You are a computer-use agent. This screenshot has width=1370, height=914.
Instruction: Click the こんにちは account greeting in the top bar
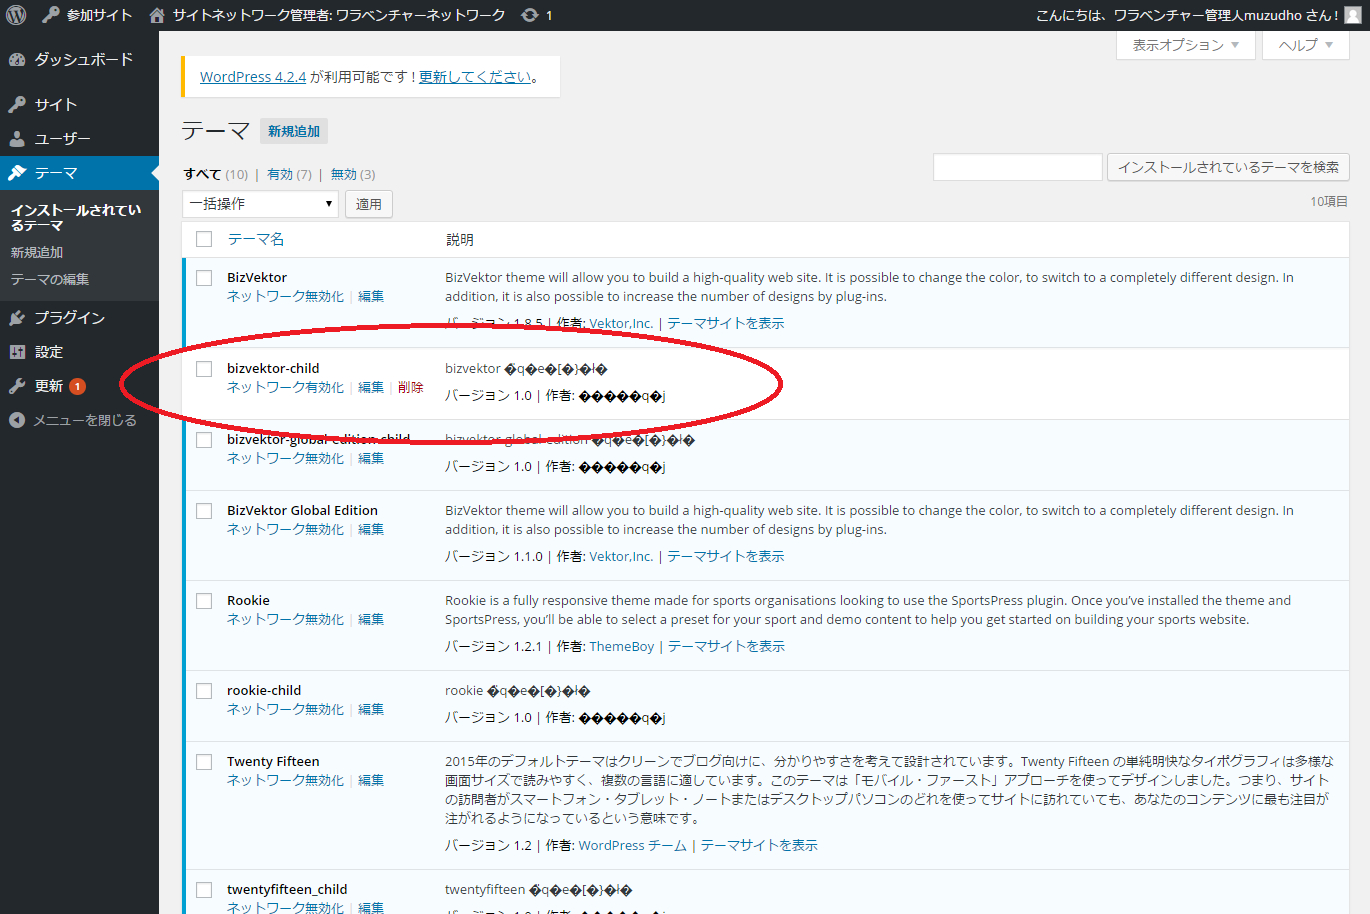click(1187, 15)
